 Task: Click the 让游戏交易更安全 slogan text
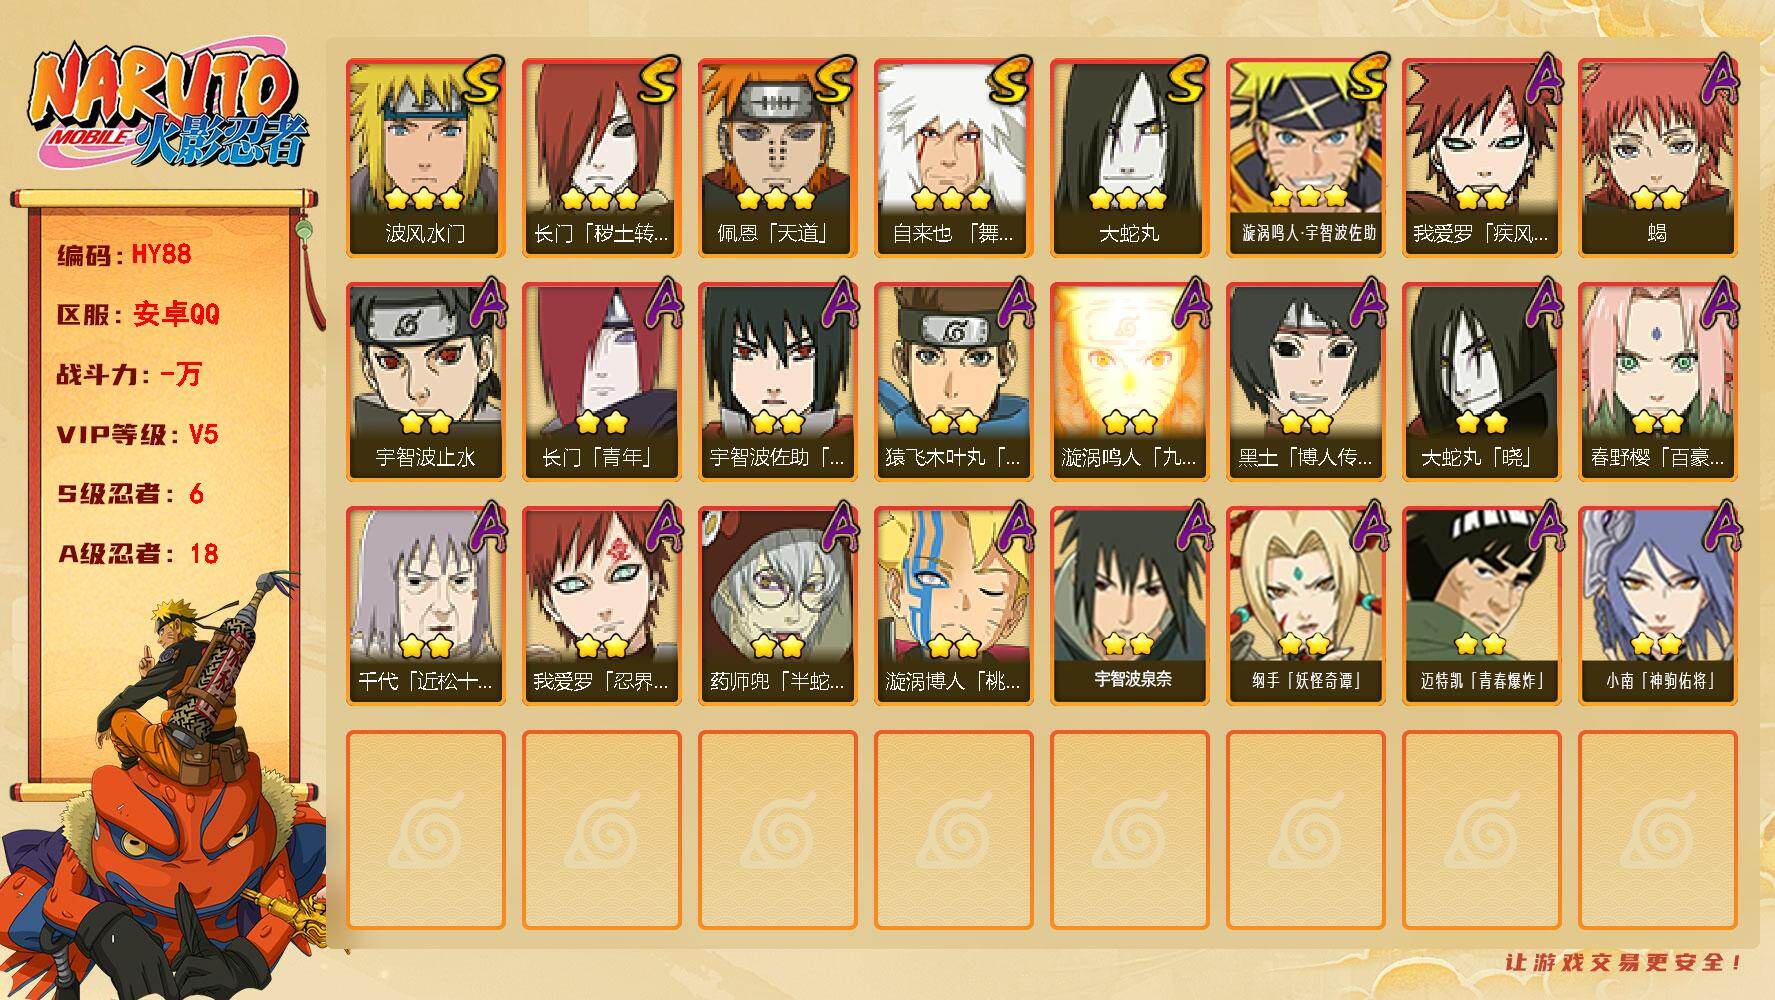click(1625, 962)
